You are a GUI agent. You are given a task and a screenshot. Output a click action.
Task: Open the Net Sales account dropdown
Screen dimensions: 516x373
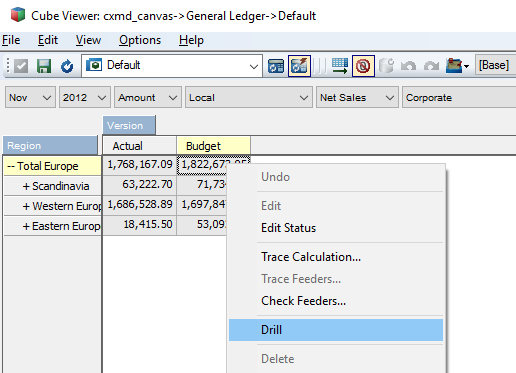pyautogui.click(x=357, y=97)
